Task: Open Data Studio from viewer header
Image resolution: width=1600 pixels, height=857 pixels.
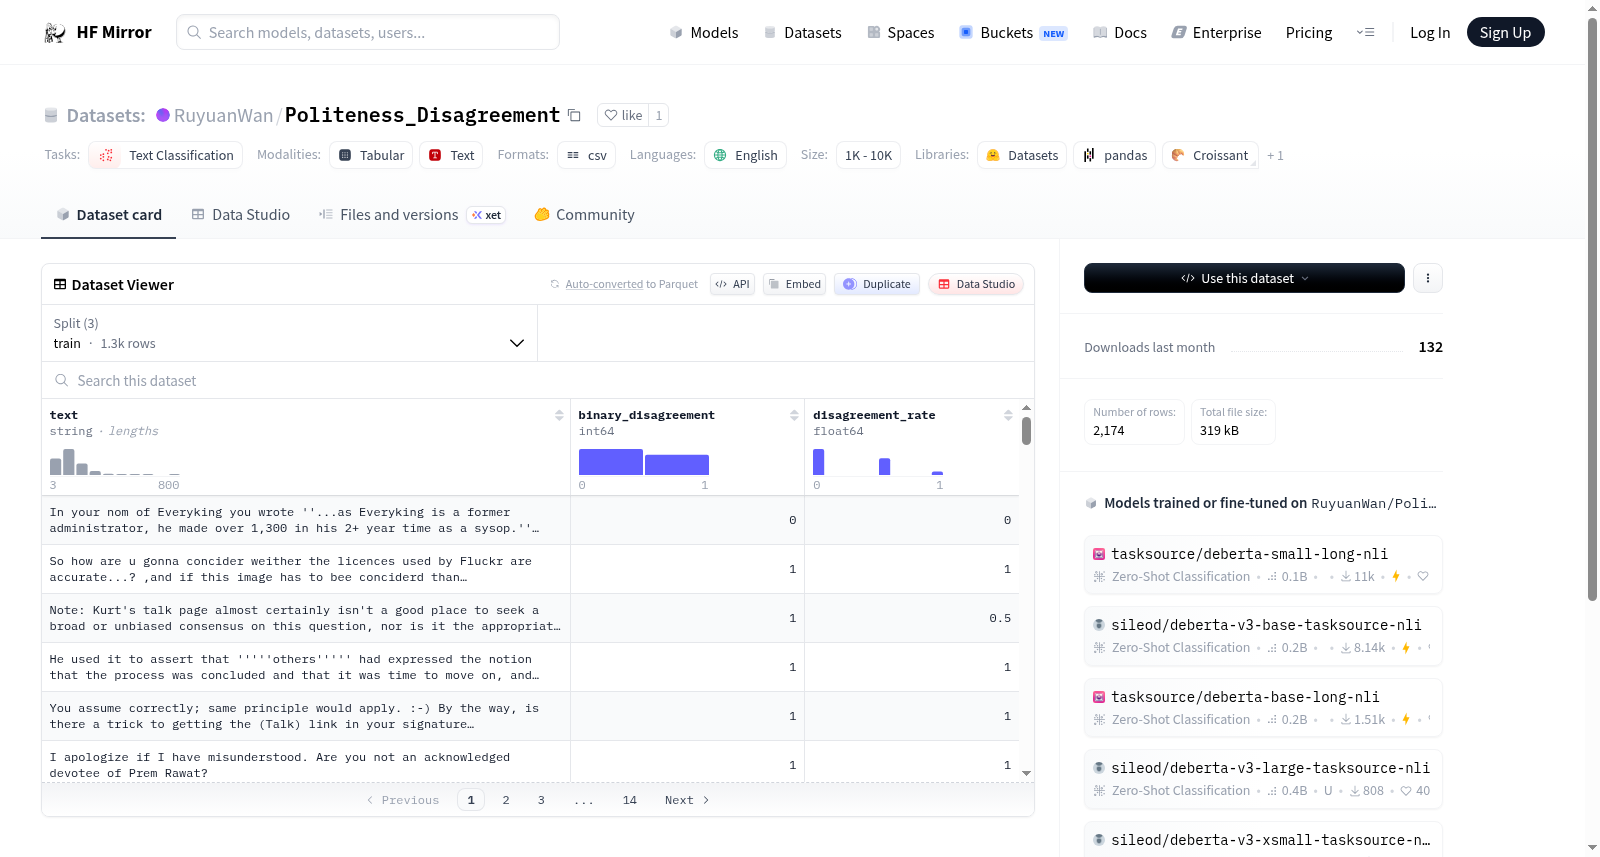Action: point(976,284)
